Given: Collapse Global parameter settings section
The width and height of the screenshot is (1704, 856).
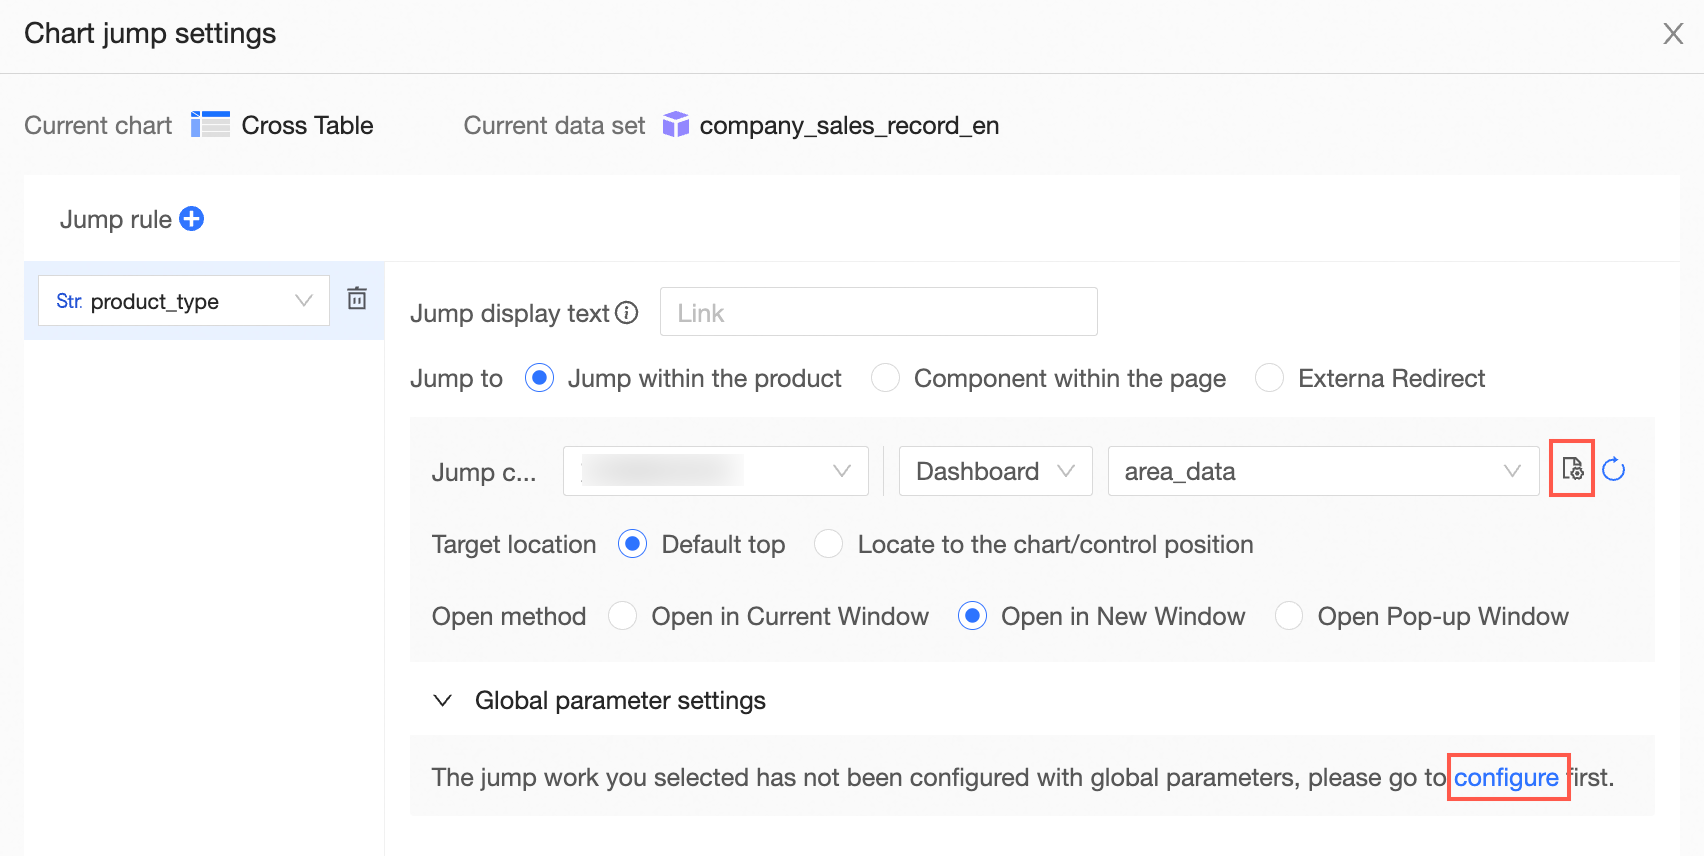Looking at the screenshot, I should [442, 700].
